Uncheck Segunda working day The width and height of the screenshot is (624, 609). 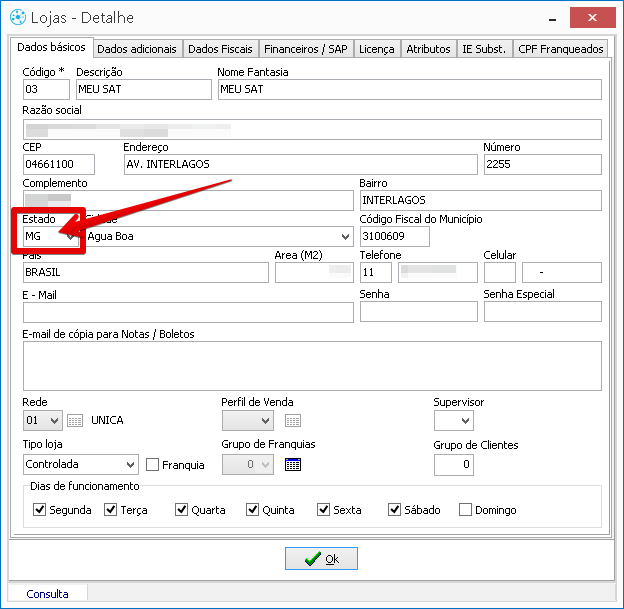point(39,509)
